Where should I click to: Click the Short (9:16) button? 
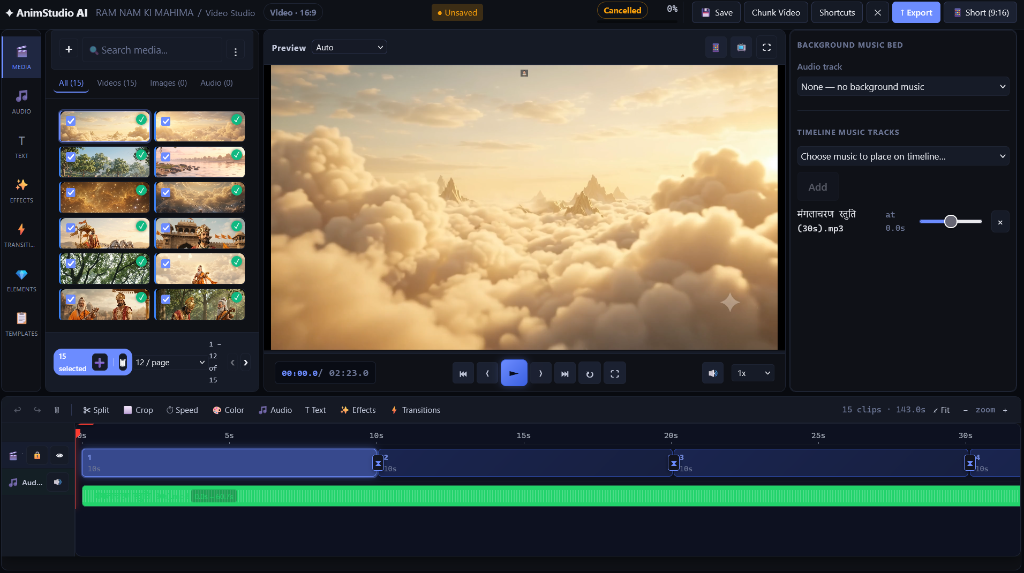click(982, 12)
